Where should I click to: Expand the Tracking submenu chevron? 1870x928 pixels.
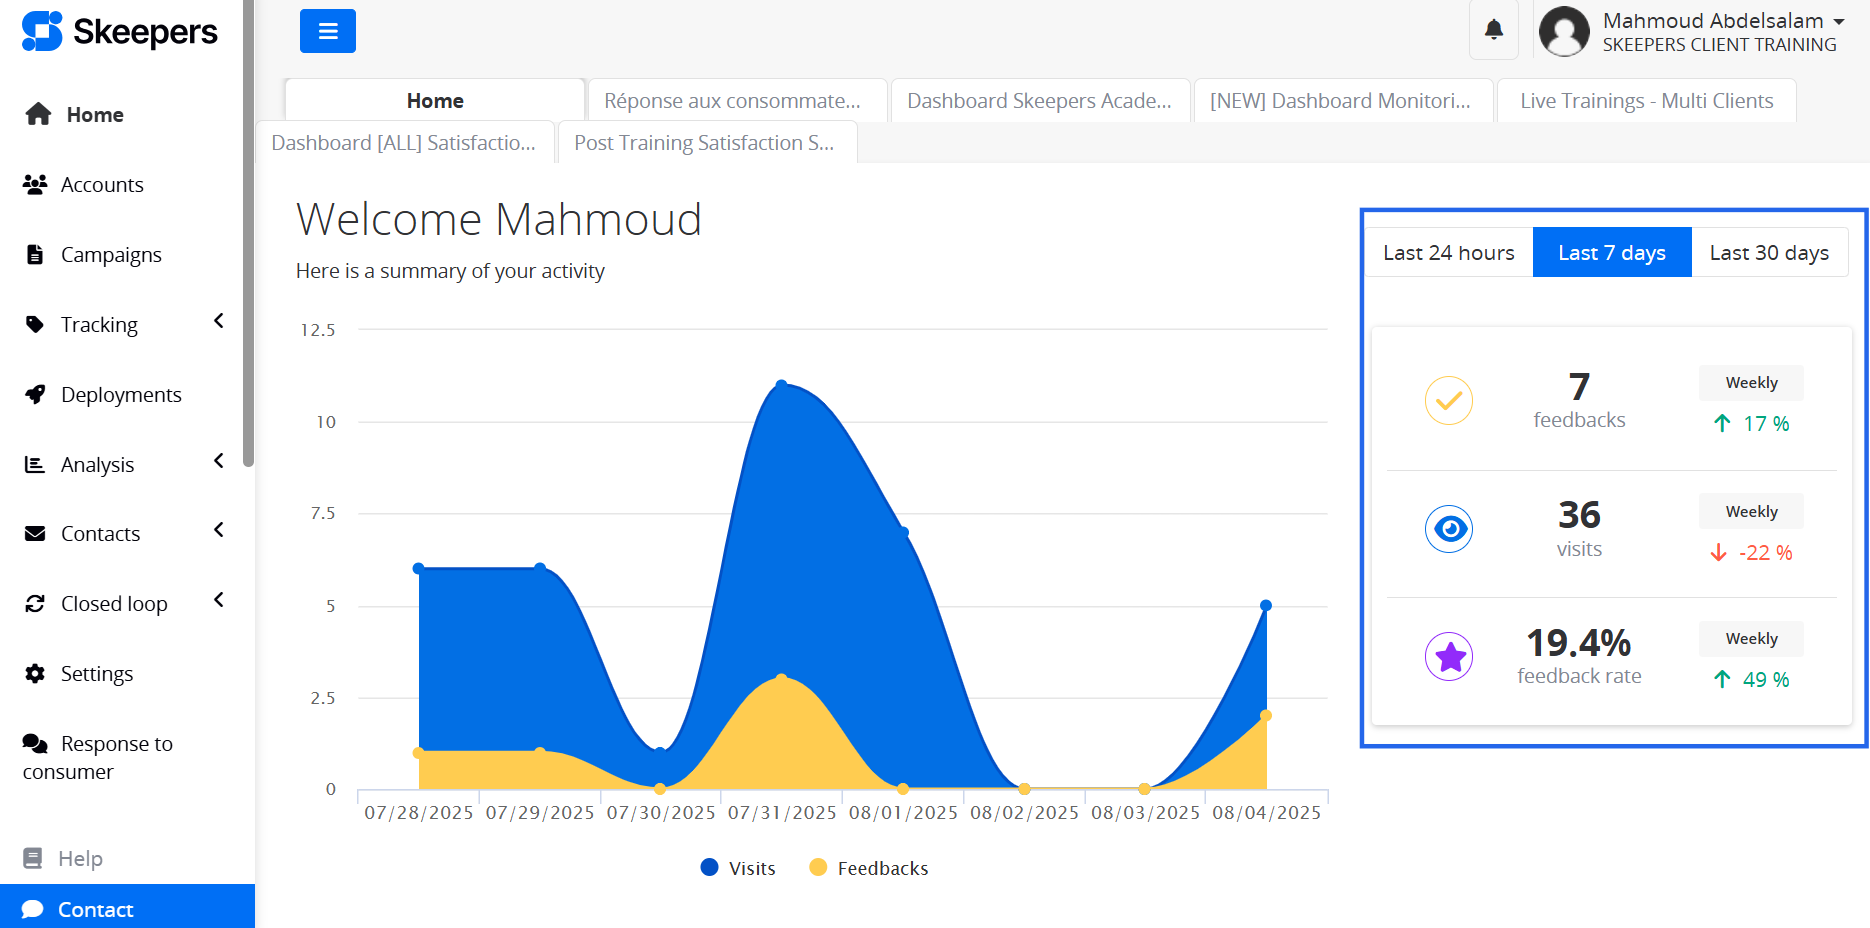[219, 321]
